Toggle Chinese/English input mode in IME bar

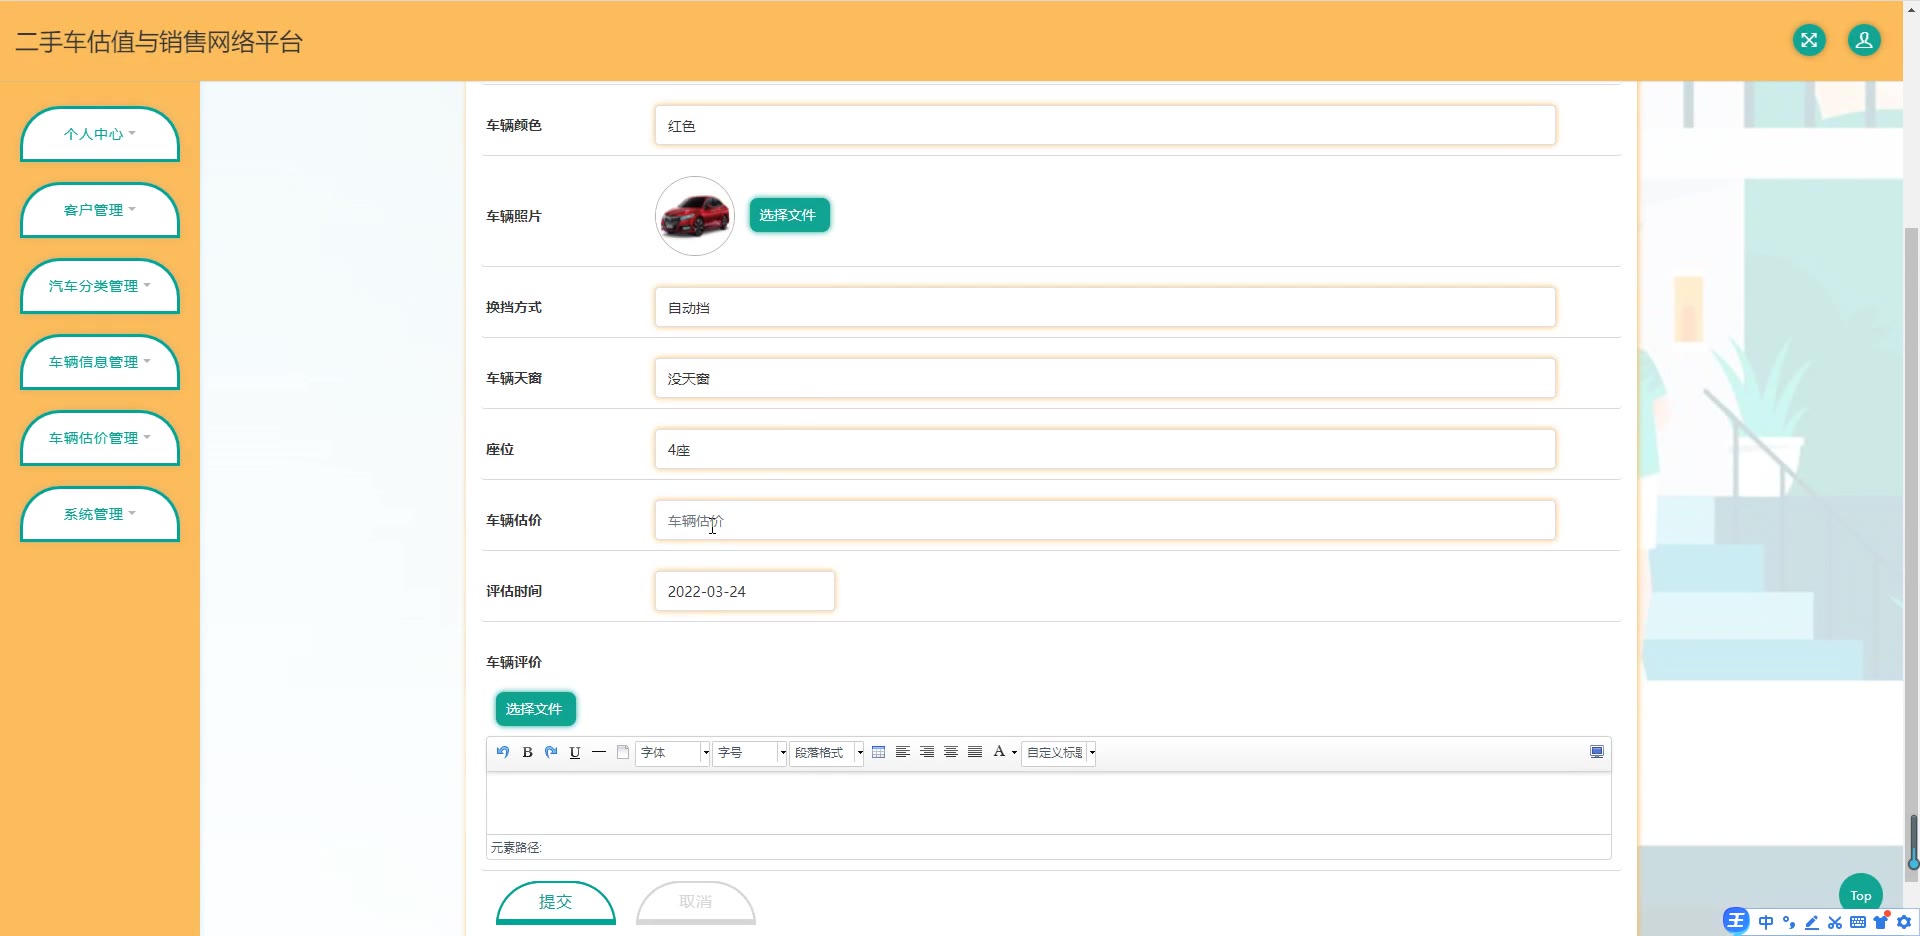point(1766,922)
